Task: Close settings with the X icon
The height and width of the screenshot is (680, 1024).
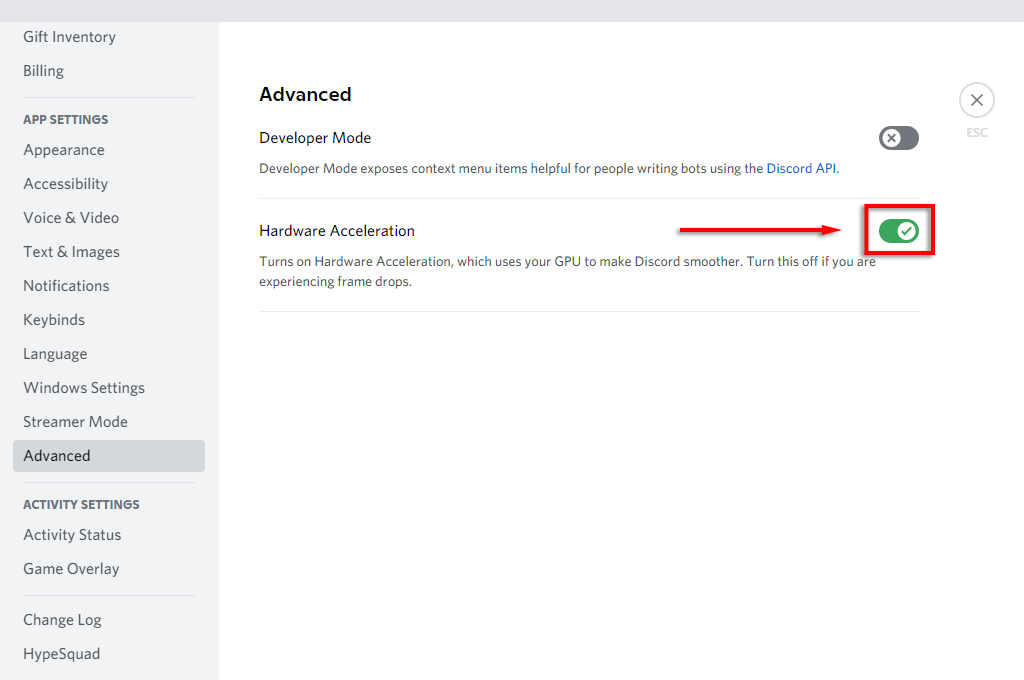Action: click(976, 100)
